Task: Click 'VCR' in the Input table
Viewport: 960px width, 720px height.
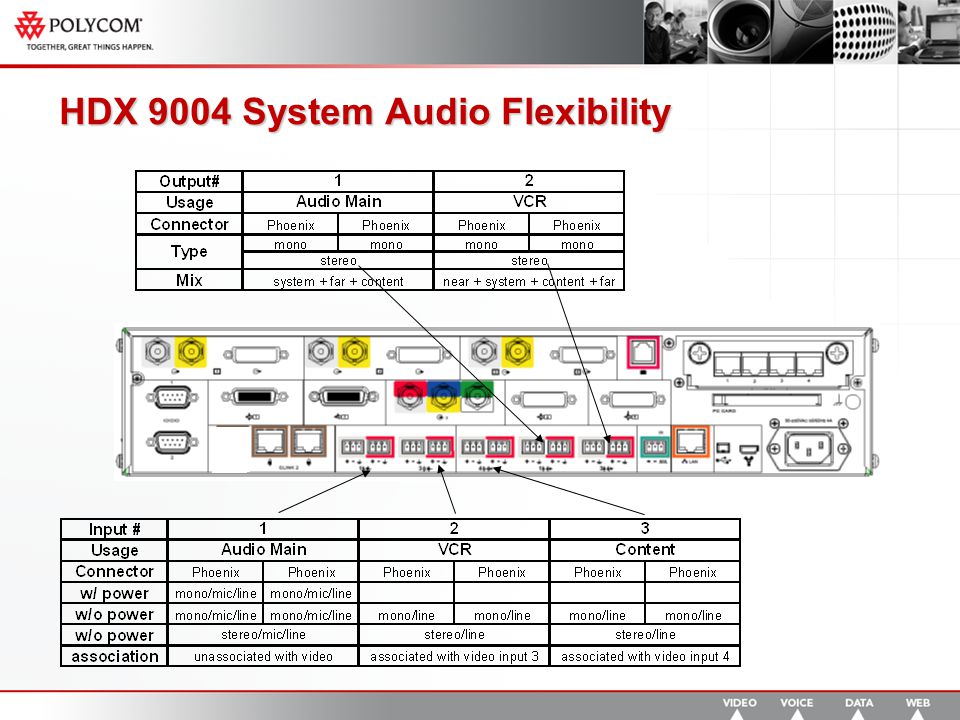Action: pos(454,549)
